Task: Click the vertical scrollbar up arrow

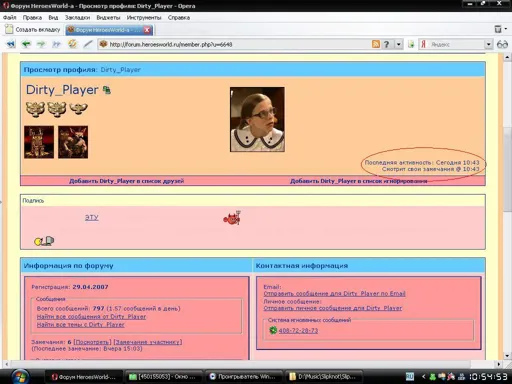Action: [x=507, y=57]
